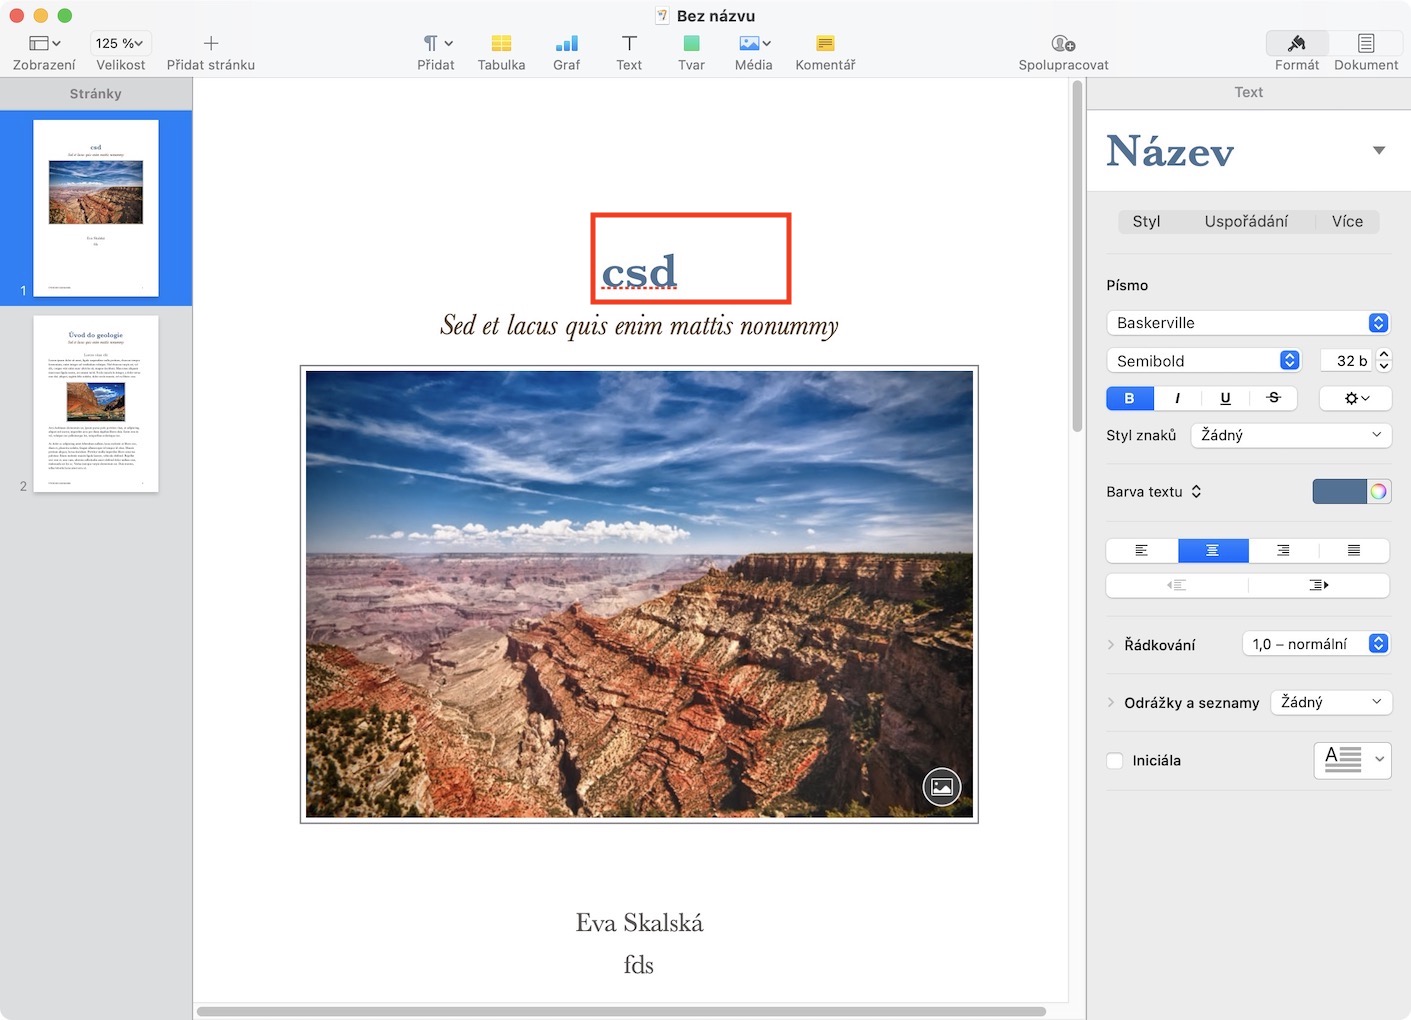Switch to the Styl tab
This screenshot has width=1411, height=1020.
[1146, 222]
